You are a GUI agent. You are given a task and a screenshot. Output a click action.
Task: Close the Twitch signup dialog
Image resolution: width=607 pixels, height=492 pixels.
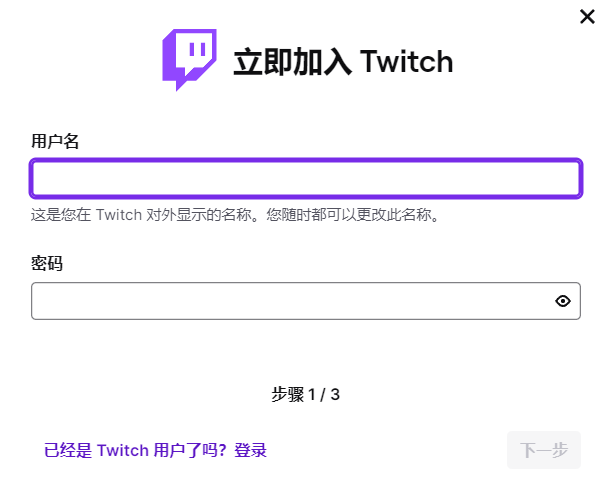(587, 17)
